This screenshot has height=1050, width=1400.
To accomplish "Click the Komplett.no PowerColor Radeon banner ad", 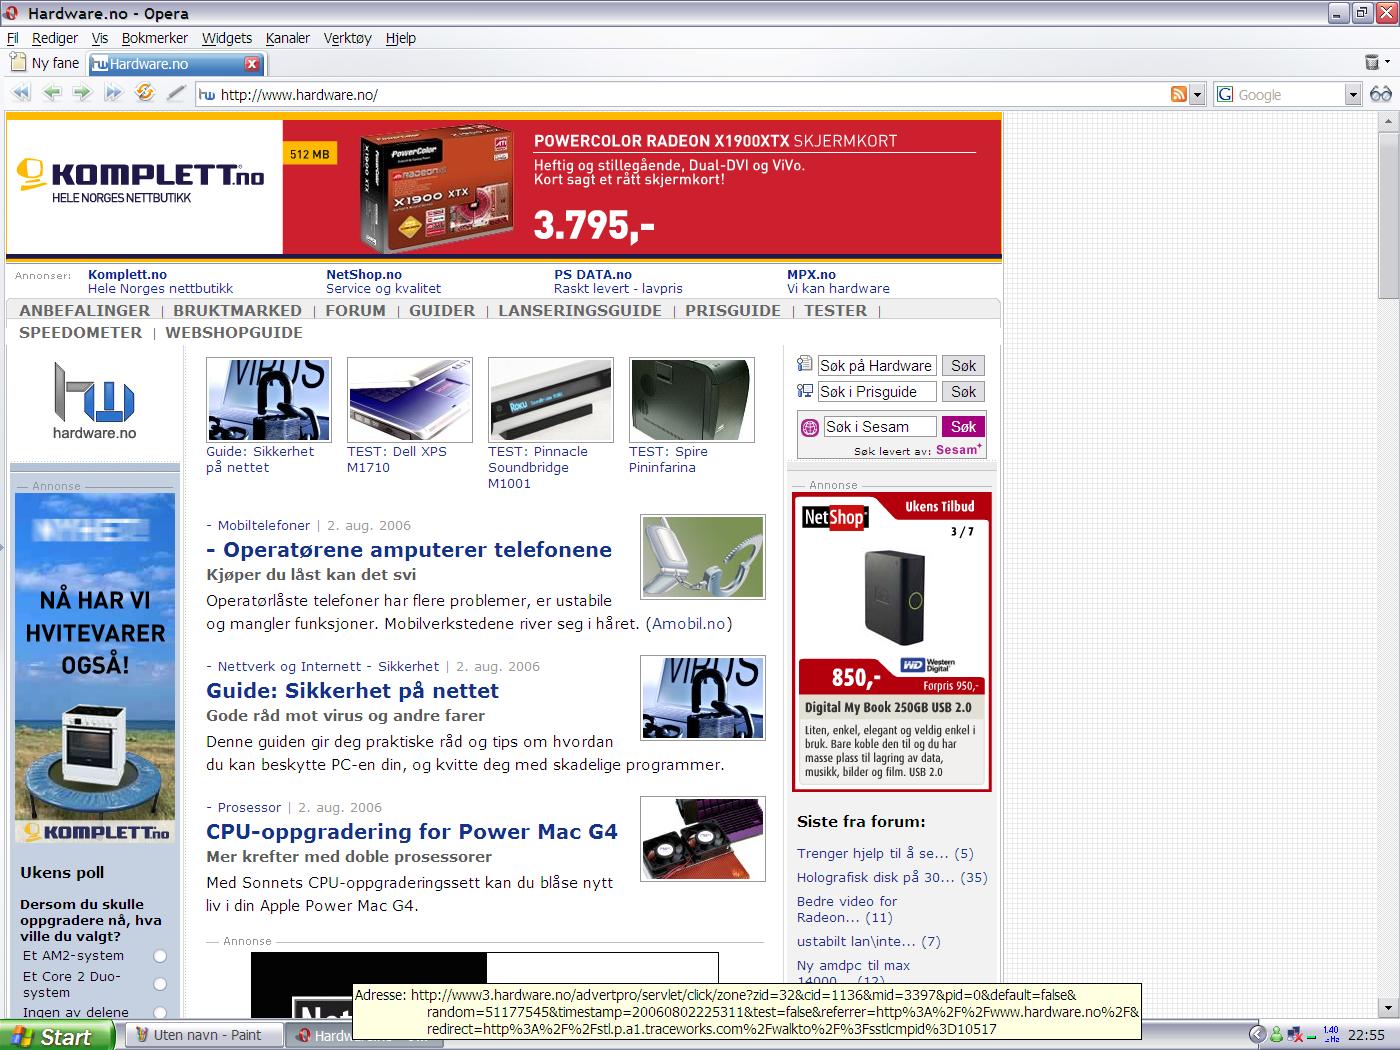I will click(x=504, y=187).
